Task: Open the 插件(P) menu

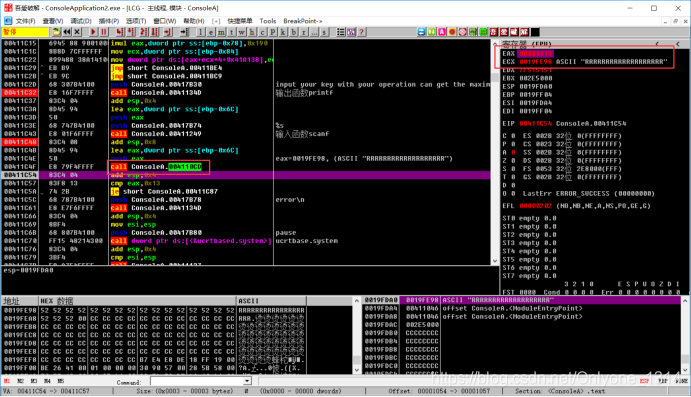Action: coord(109,21)
